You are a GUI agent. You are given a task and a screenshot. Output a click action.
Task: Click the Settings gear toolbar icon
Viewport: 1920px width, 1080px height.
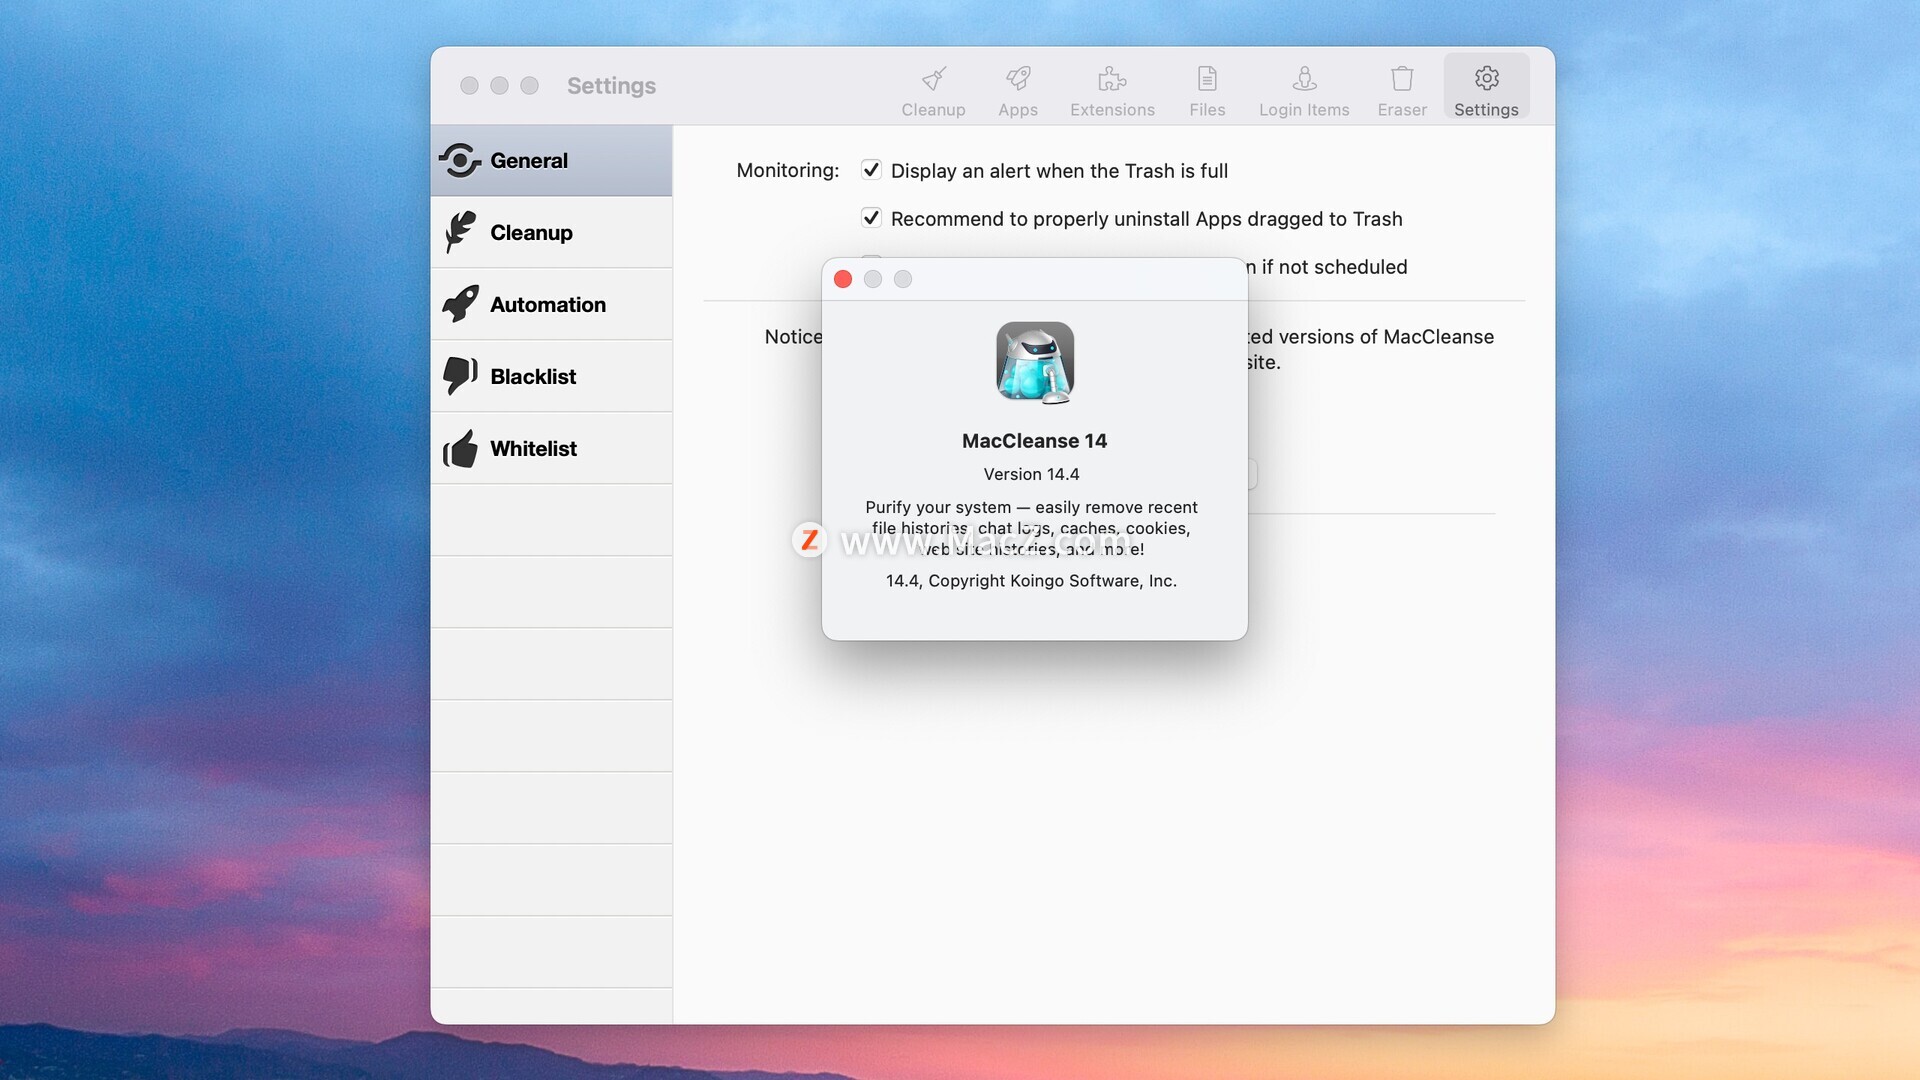pyautogui.click(x=1486, y=90)
